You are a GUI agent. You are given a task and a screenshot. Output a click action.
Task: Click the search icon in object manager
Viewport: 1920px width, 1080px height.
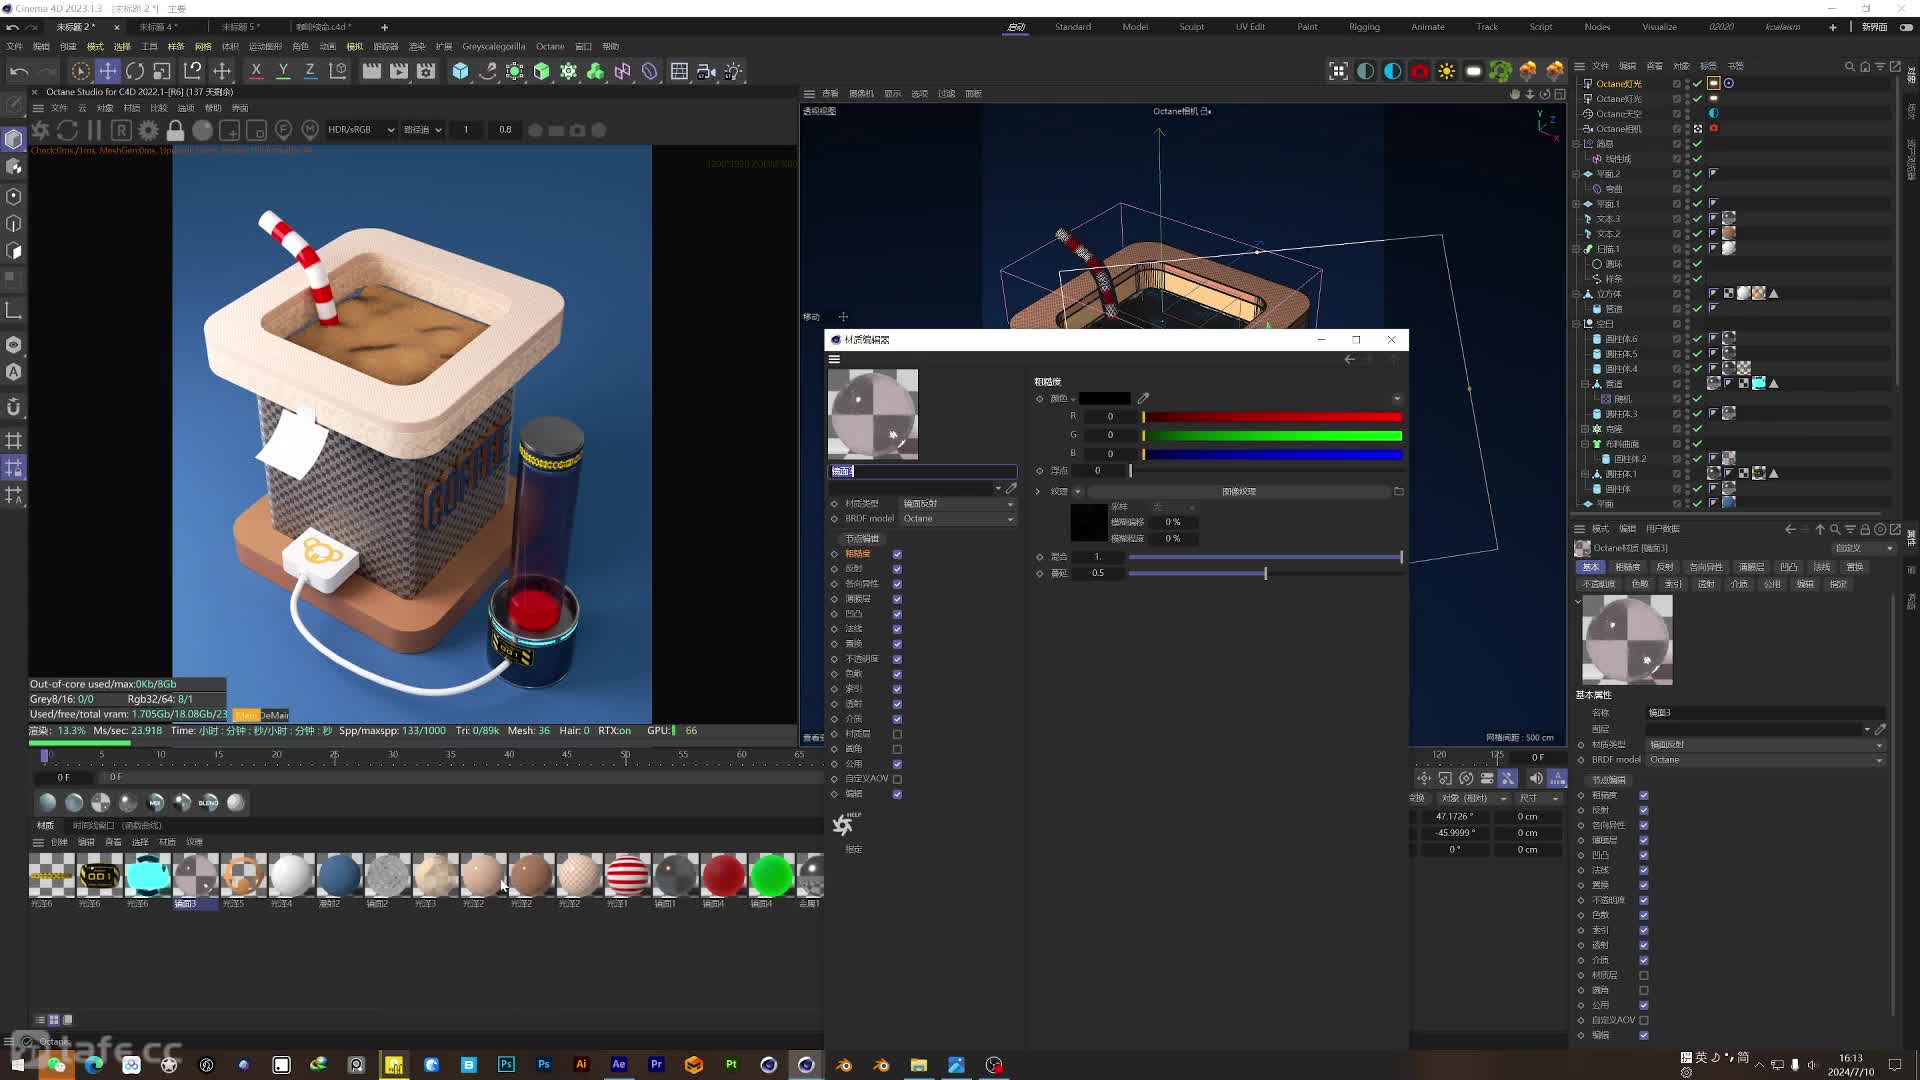pos(1849,66)
